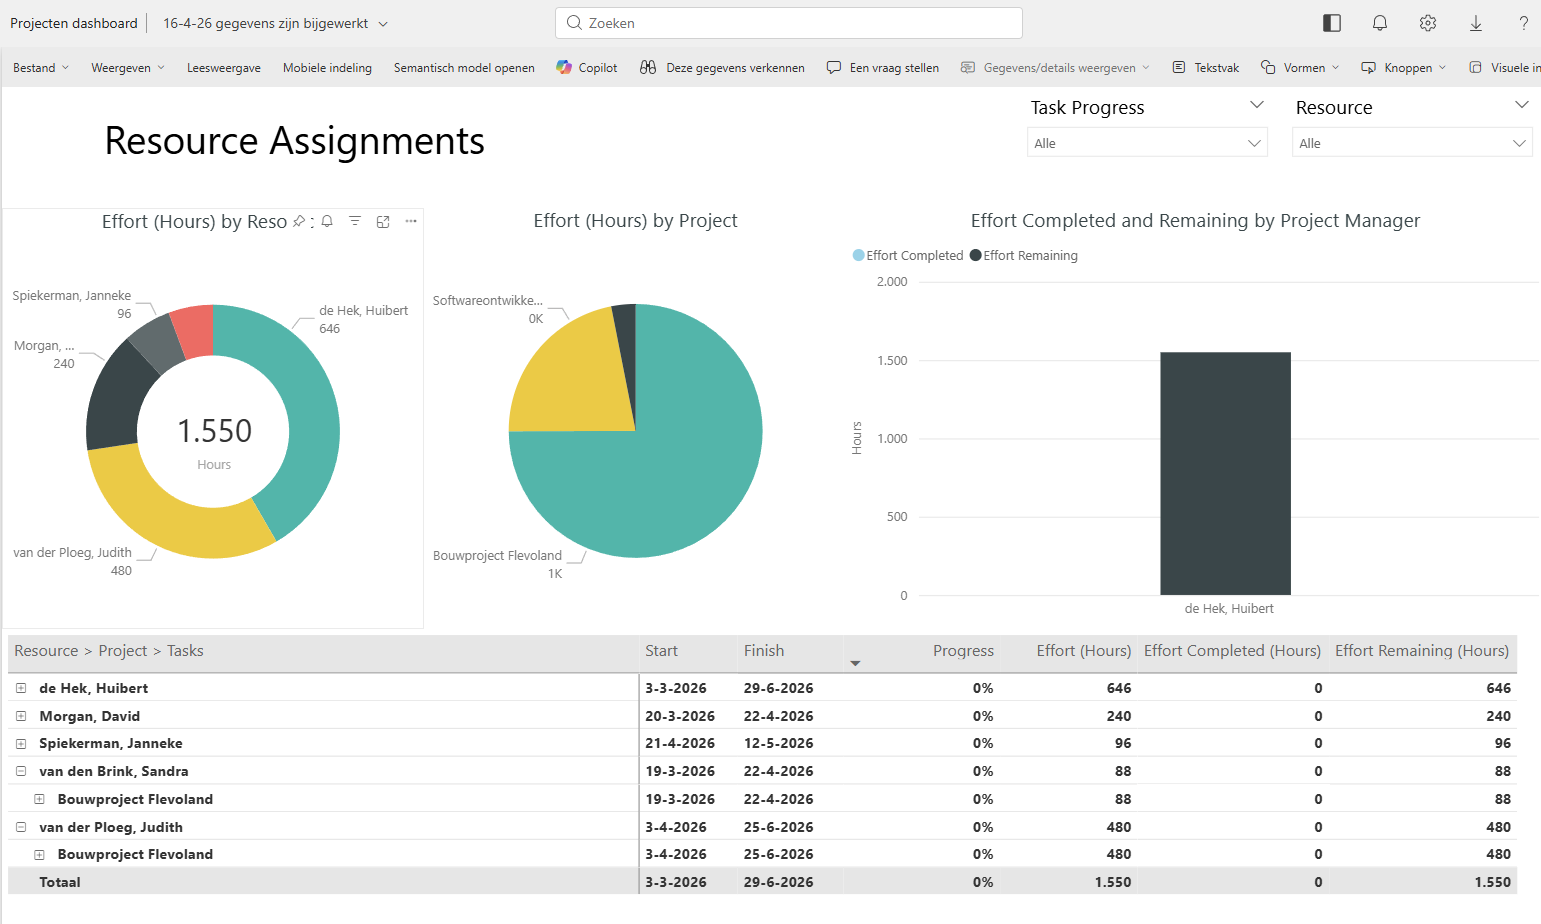The image size is (1541, 924).
Task: Open the Task Progress slicer dropdown
Action: click(1254, 142)
